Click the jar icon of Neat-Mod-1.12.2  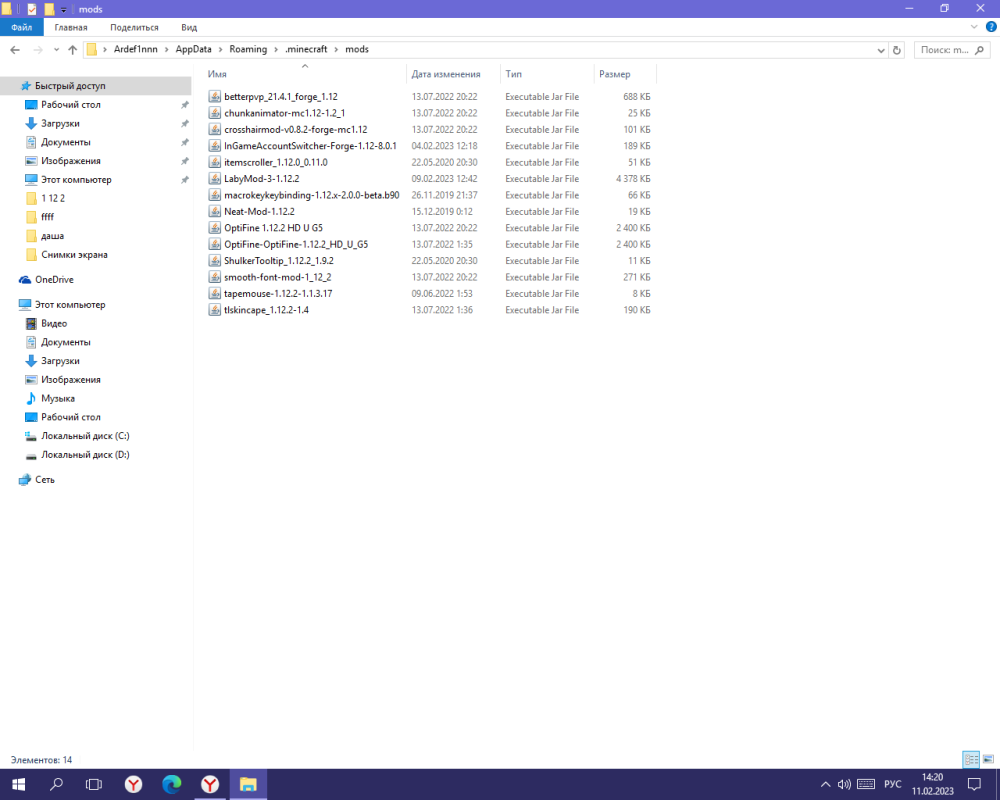215,211
